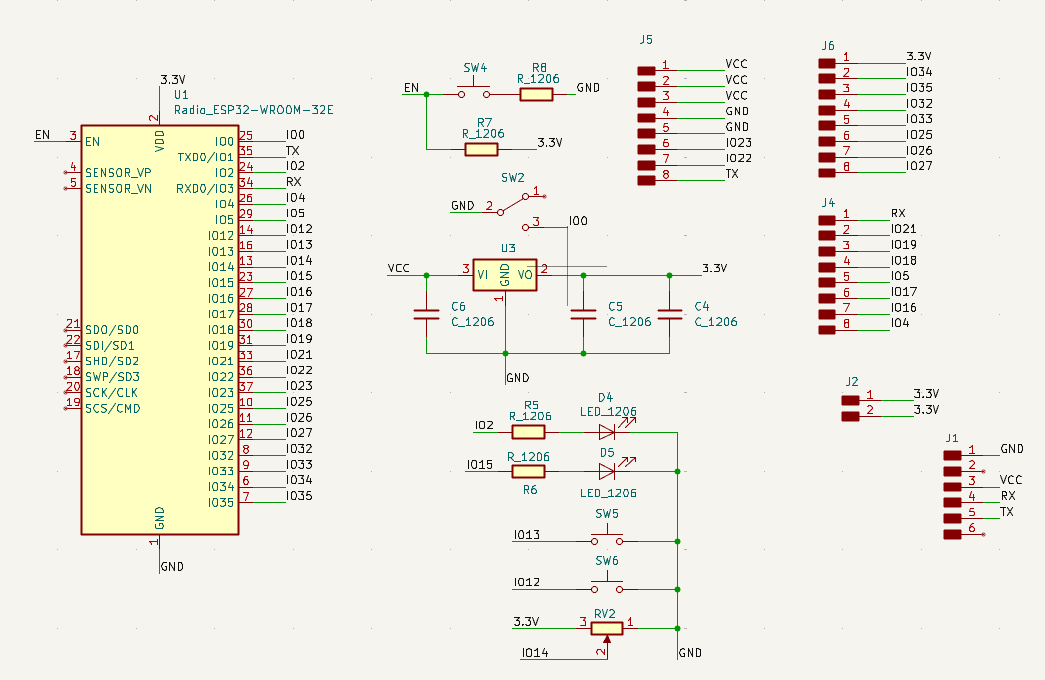Select the ESP32-WROOM-32E module U1 body
This screenshot has height=680, width=1045.
pyautogui.click(x=160, y=330)
